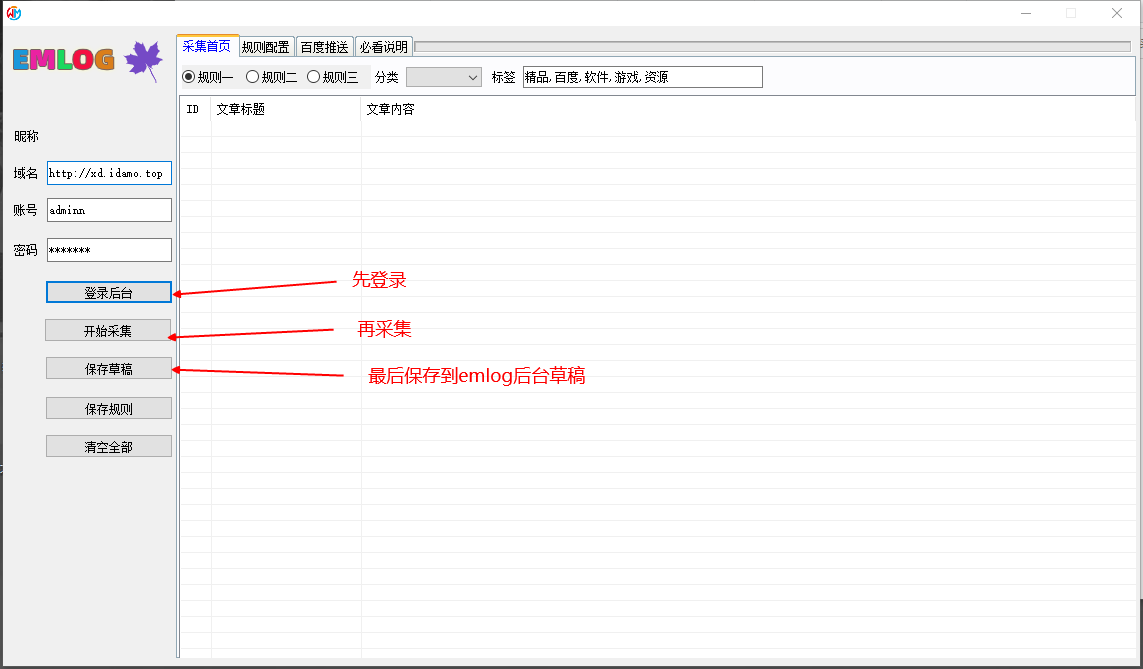This screenshot has height=669, width=1143.
Task: Open the 必看说明 tab
Action: pyautogui.click(x=384, y=47)
